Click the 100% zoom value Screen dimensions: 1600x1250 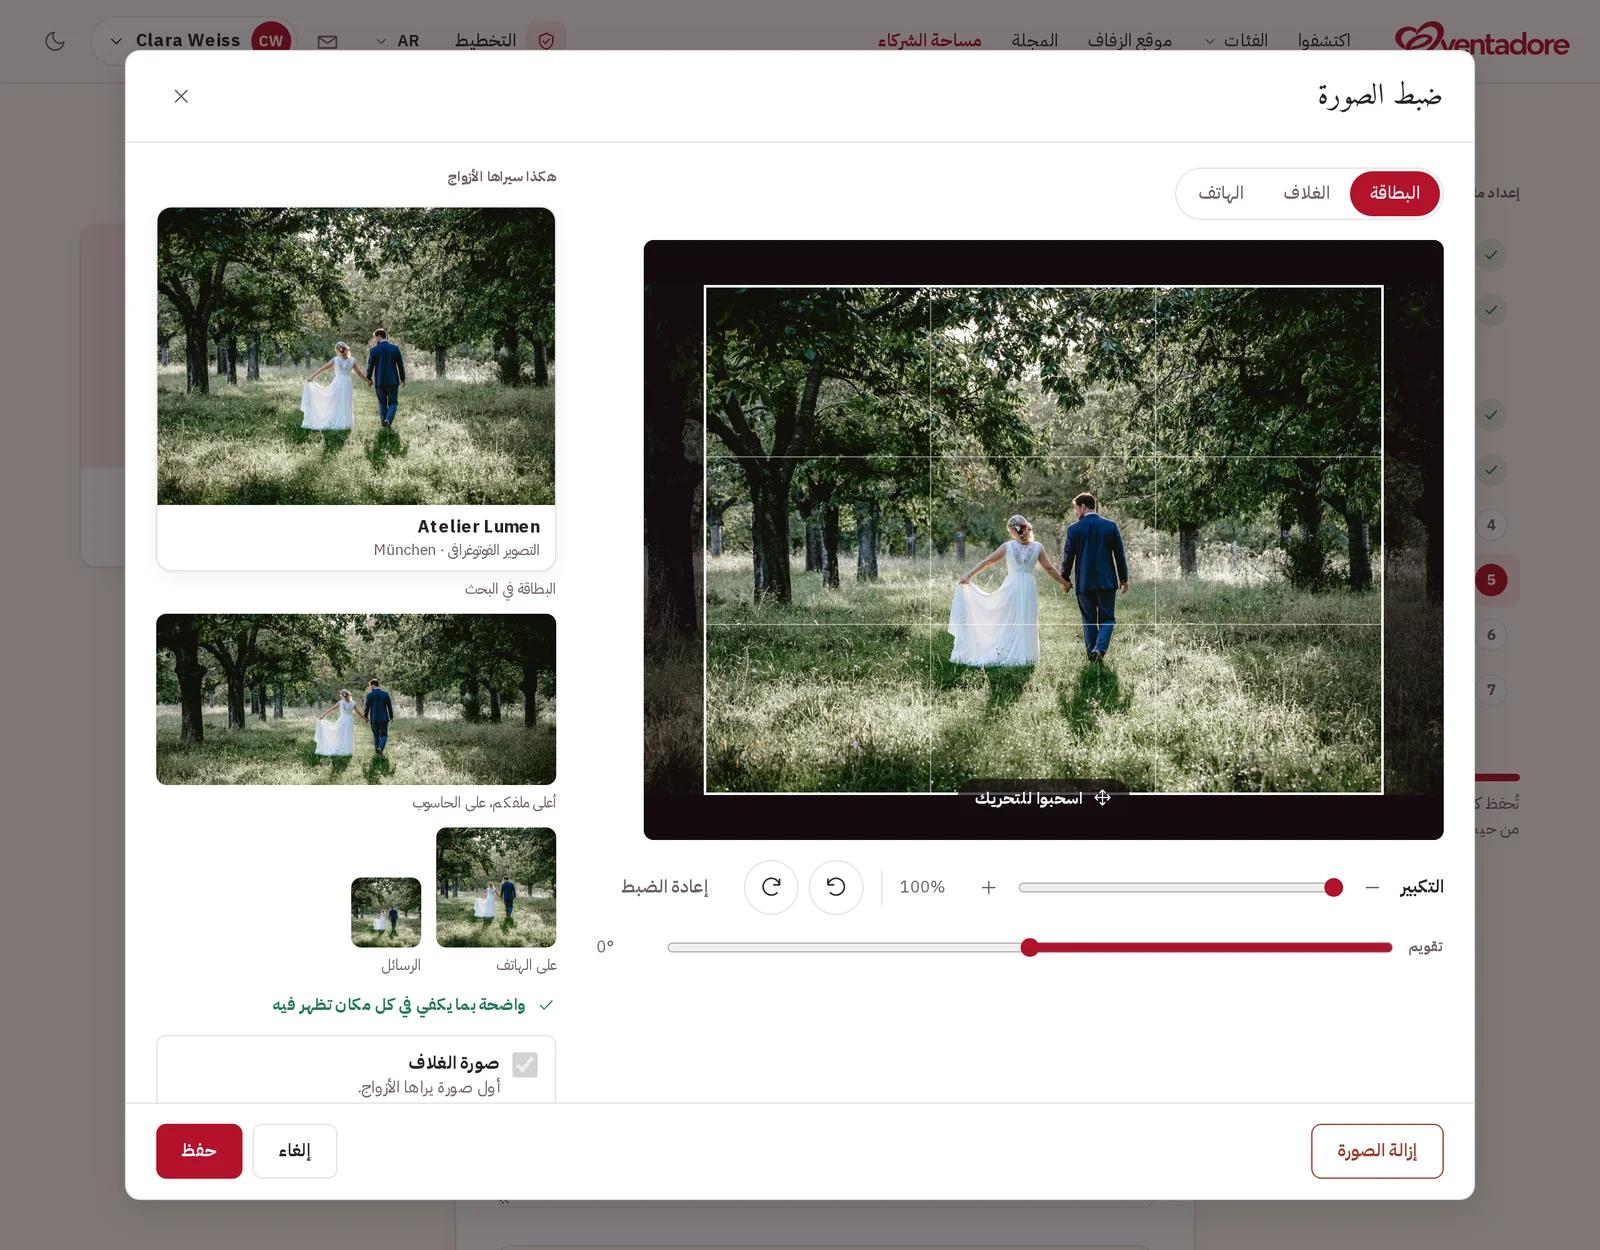[922, 887]
